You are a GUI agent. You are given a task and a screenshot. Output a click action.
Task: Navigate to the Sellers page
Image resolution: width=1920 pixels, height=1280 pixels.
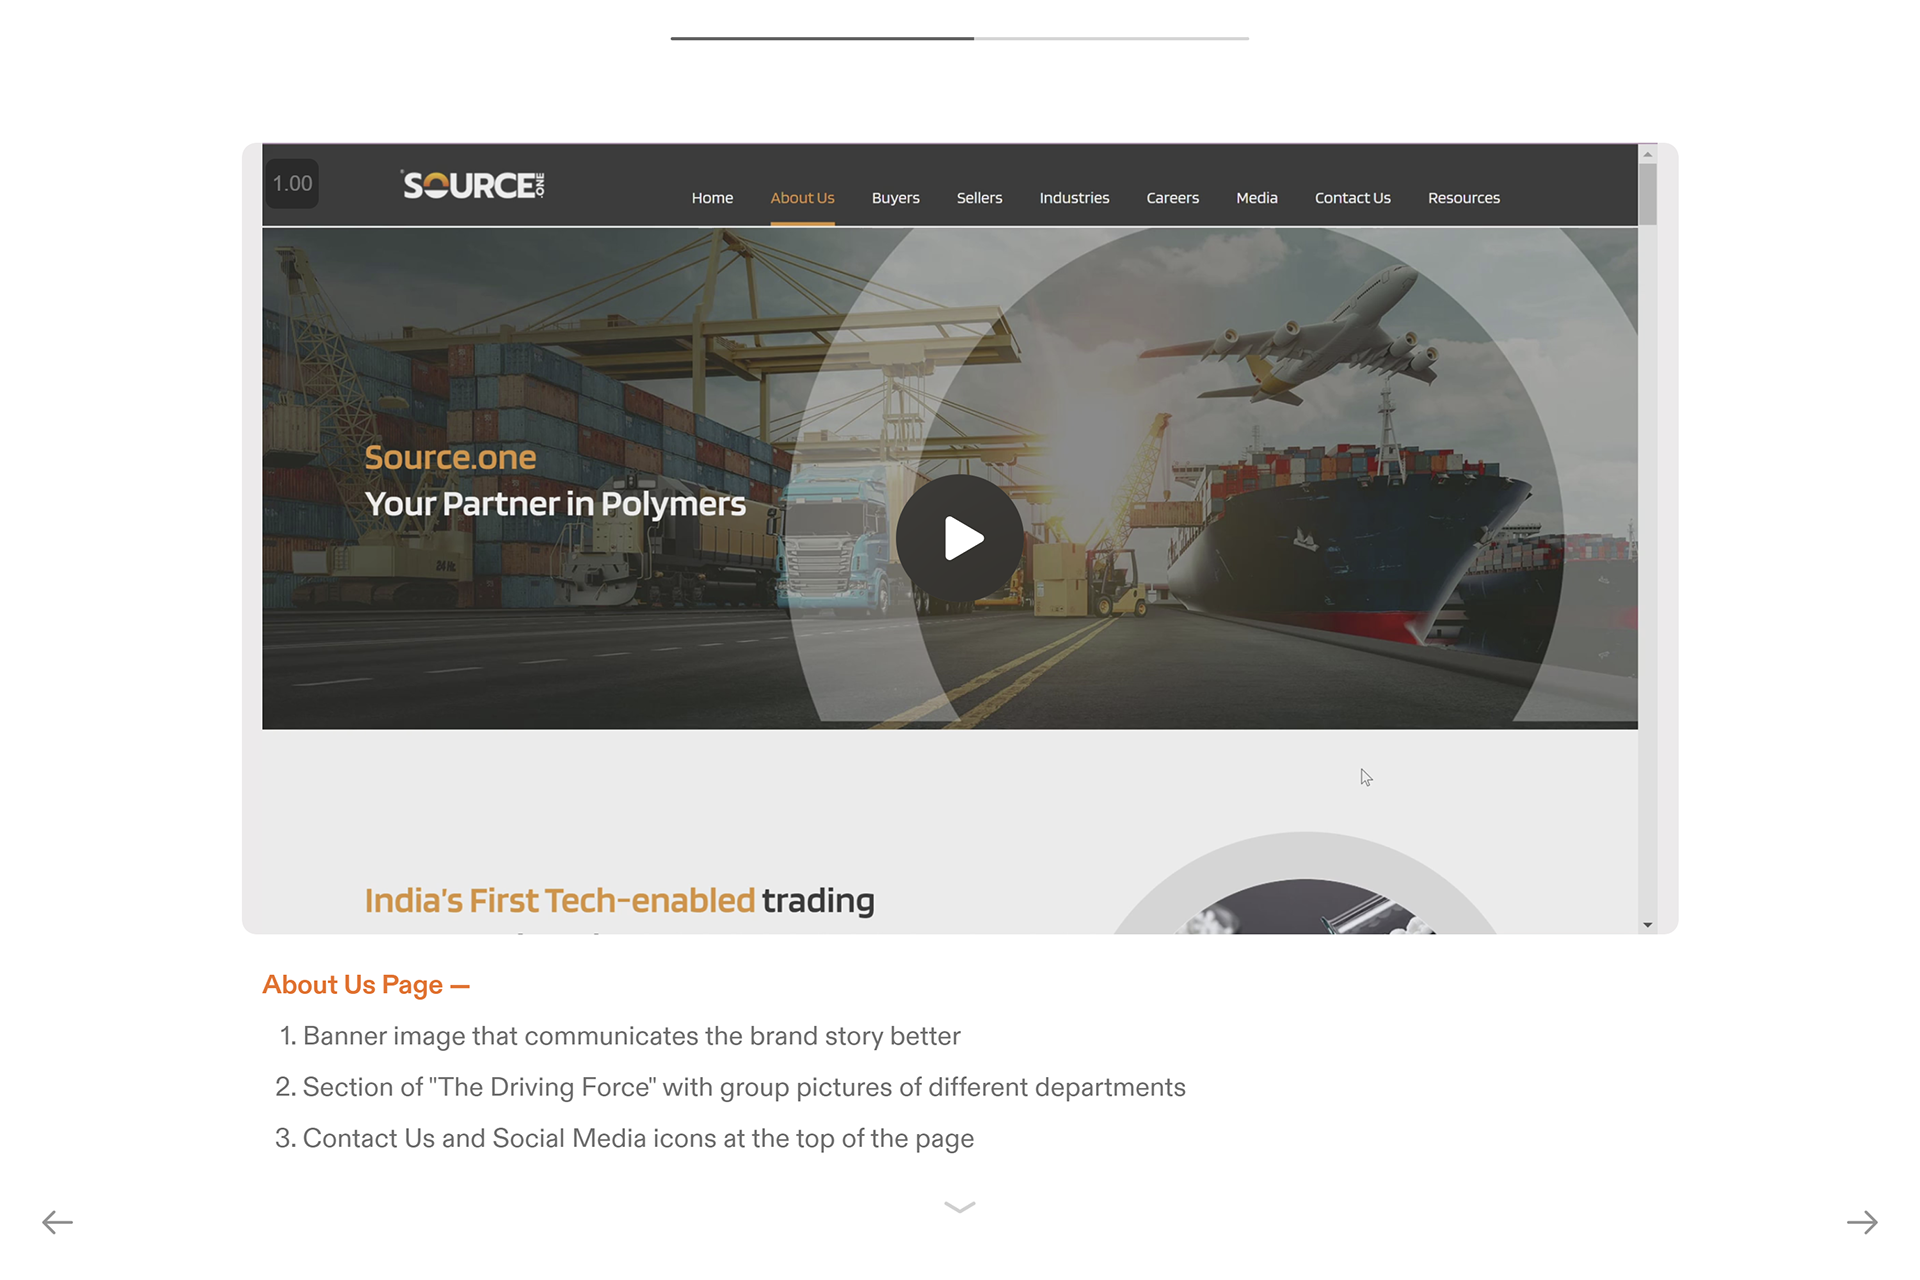coord(979,198)
